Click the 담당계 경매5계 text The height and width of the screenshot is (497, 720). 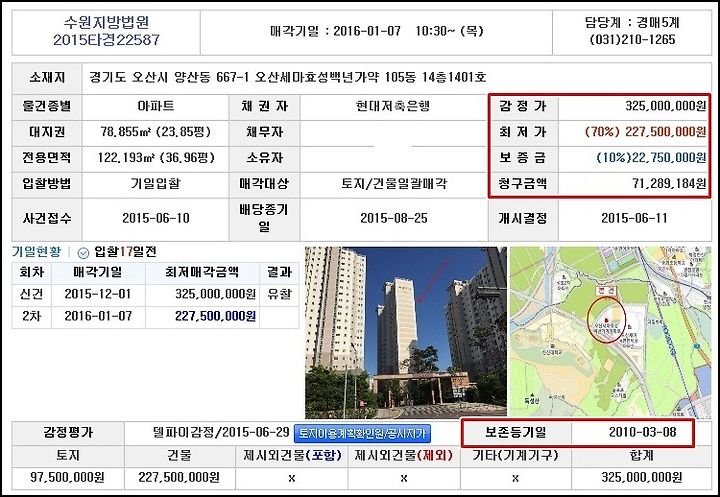click(x=632, y=23)
